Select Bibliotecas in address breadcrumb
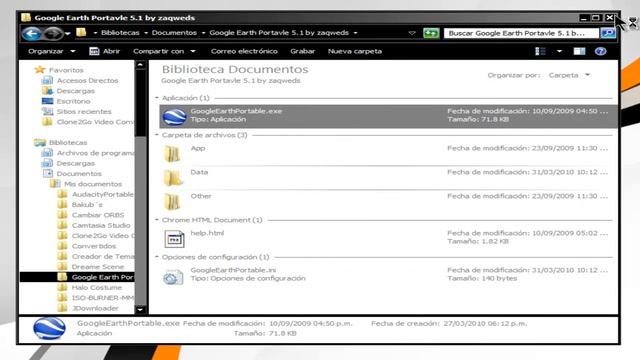The image size is (640, 360). coord(120,33)
